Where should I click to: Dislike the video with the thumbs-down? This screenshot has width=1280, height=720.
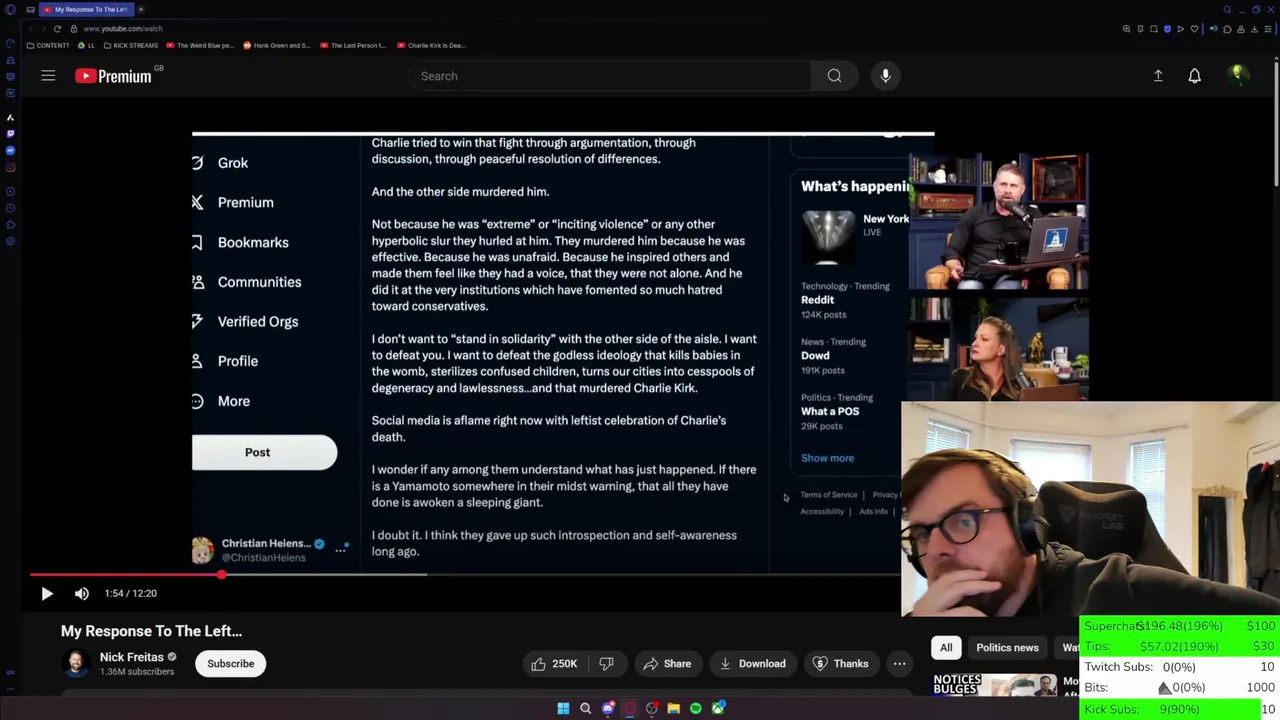click(x=606, y=663)
